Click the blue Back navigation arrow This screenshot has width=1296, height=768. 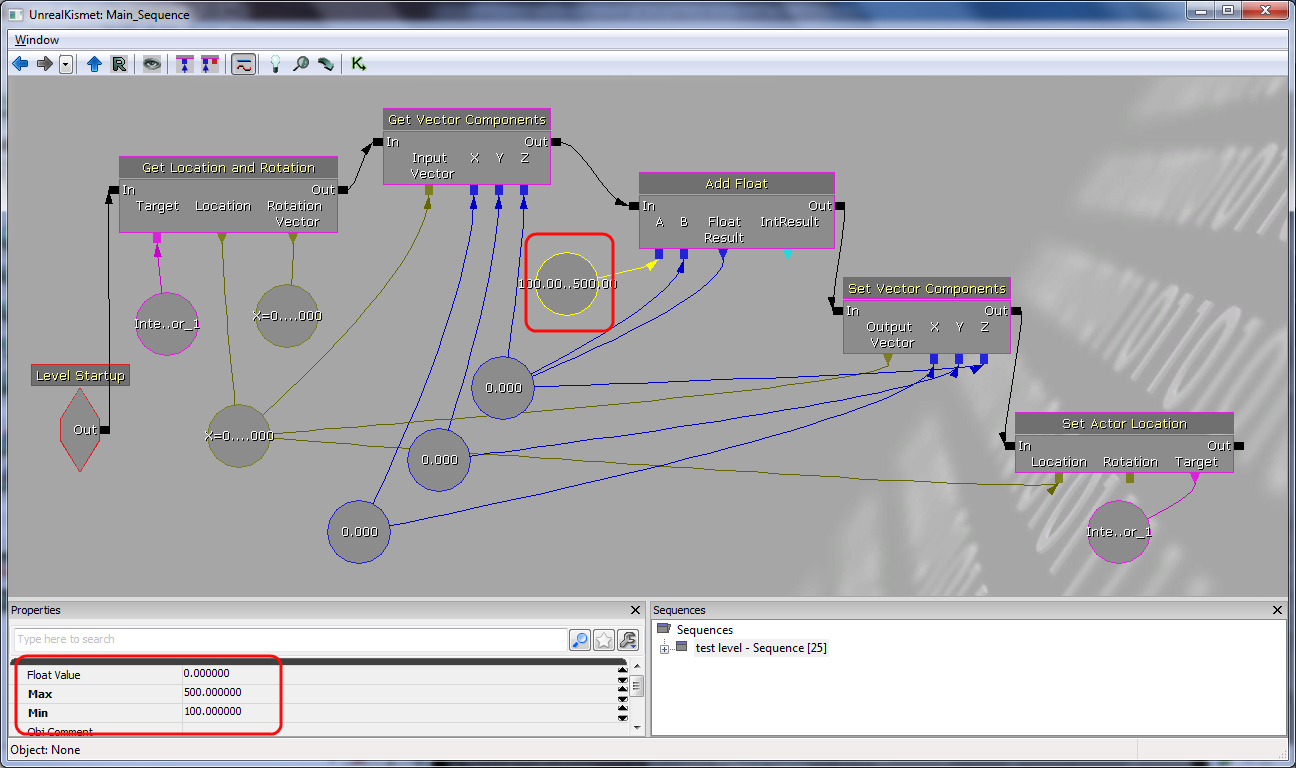(x=20, y=64)
